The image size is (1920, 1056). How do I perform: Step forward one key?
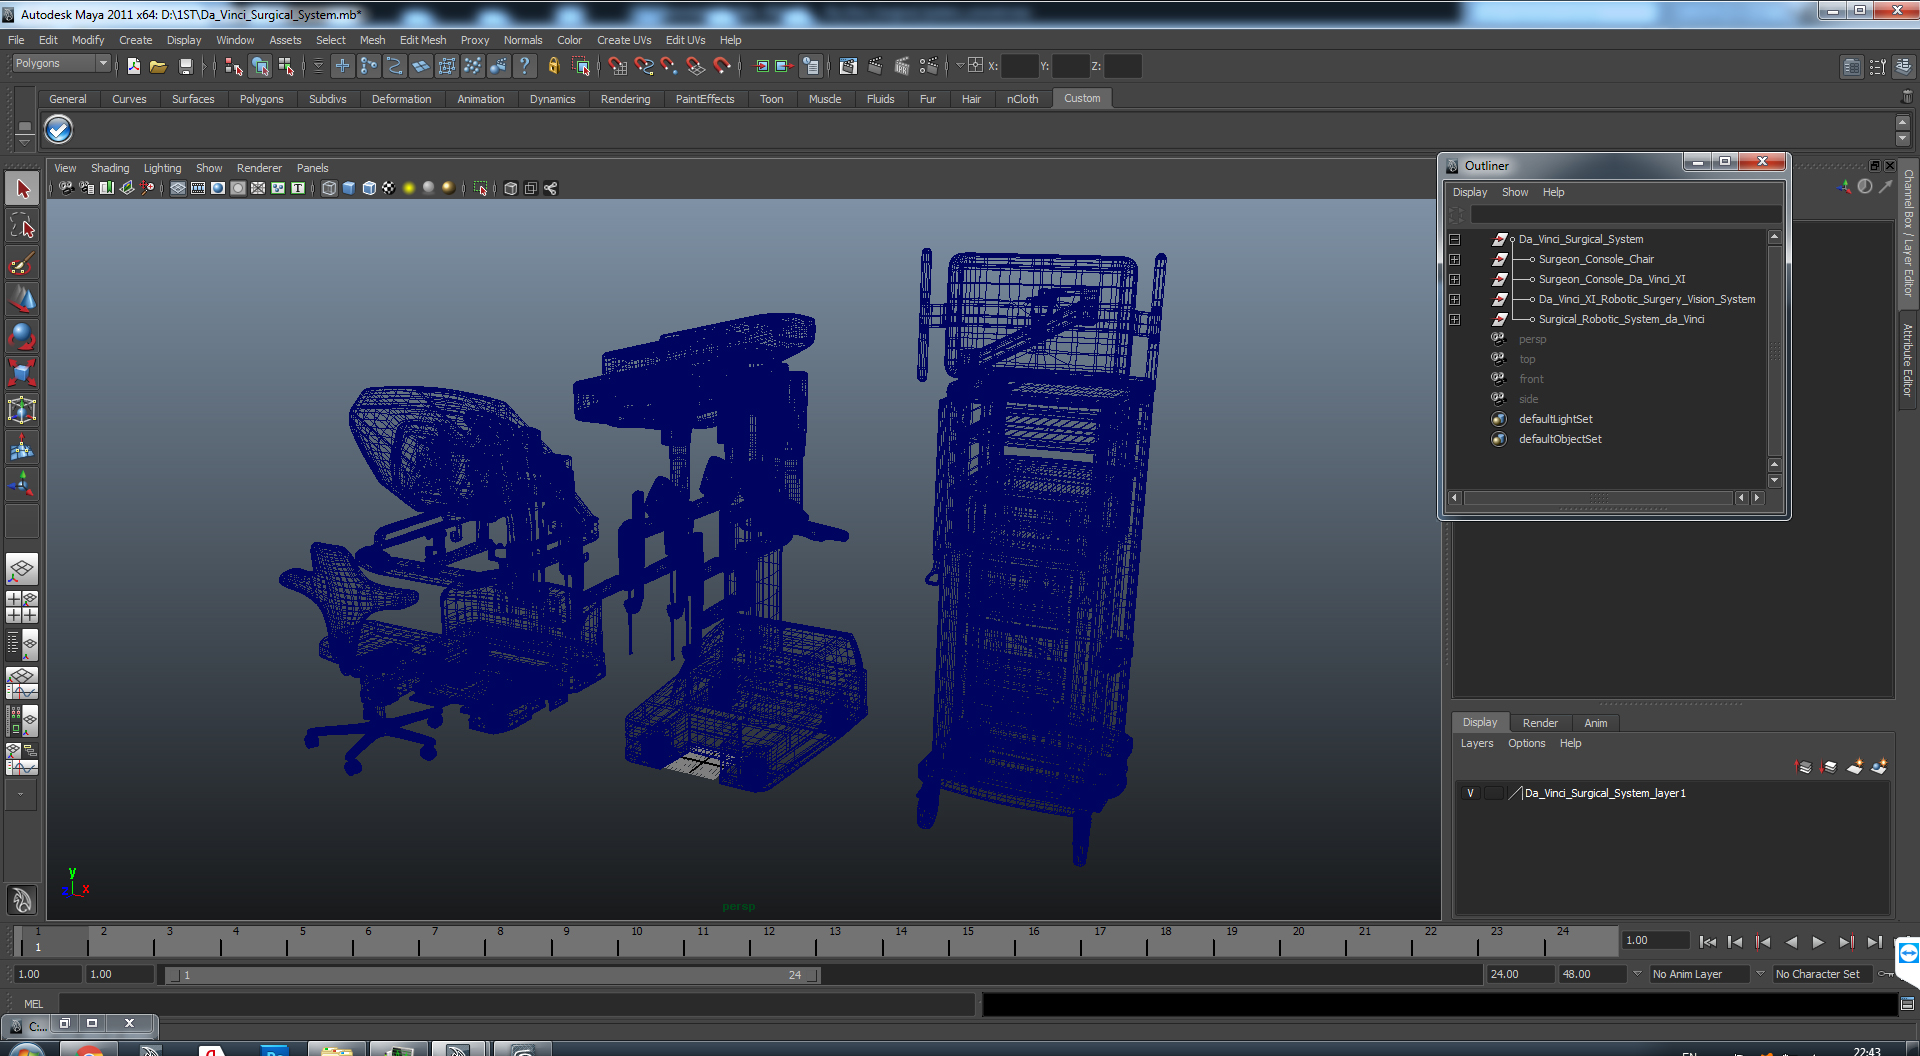click(x=1846, y=942)
